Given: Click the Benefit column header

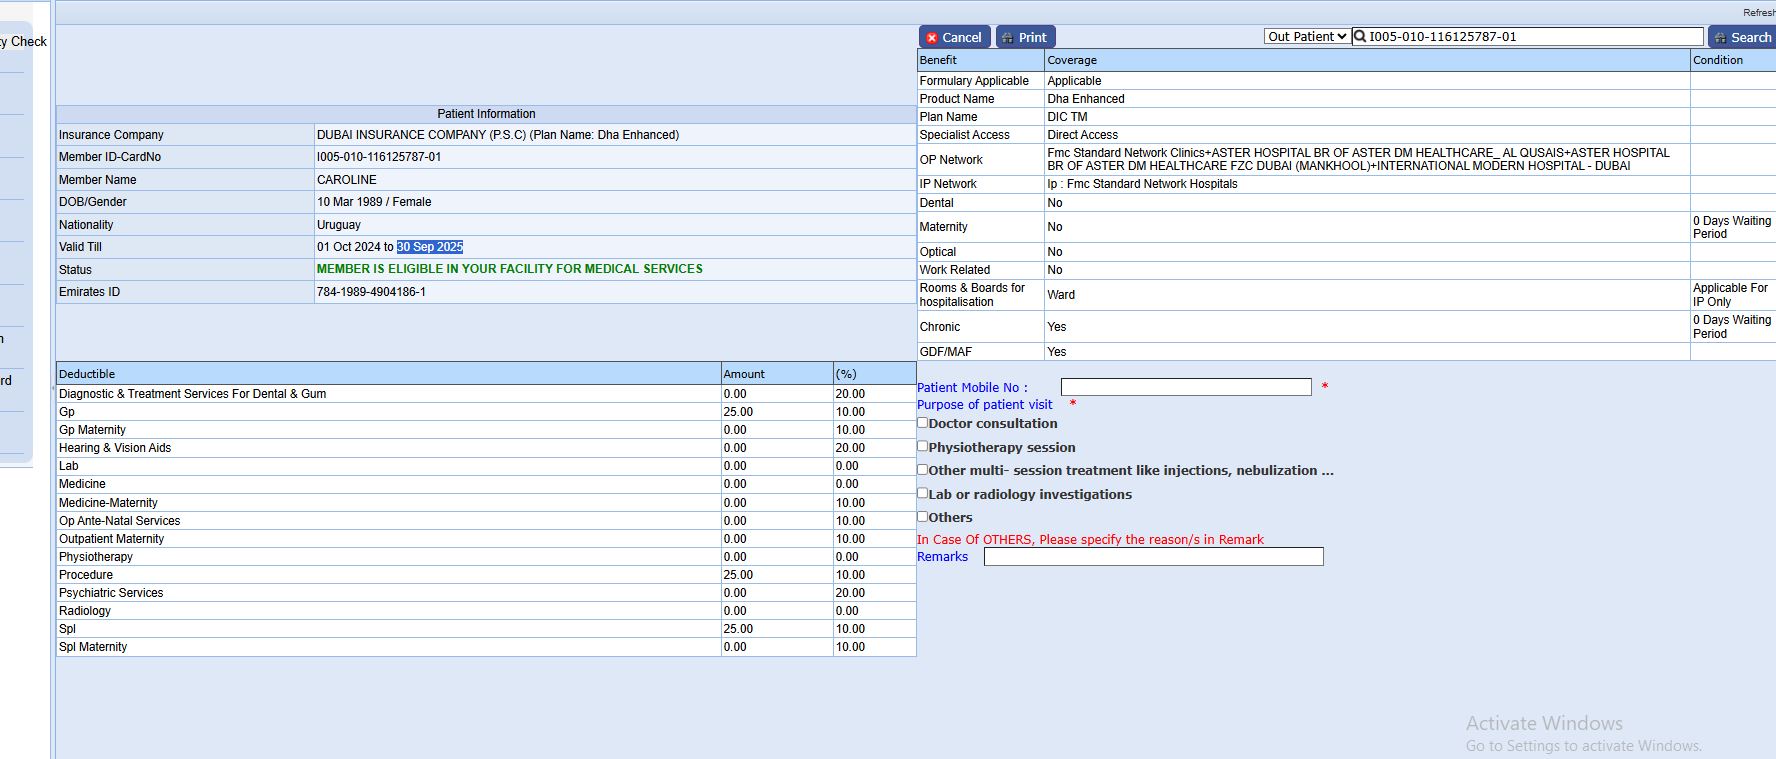Looking at the screenshot, I should (x=938, y=60).
